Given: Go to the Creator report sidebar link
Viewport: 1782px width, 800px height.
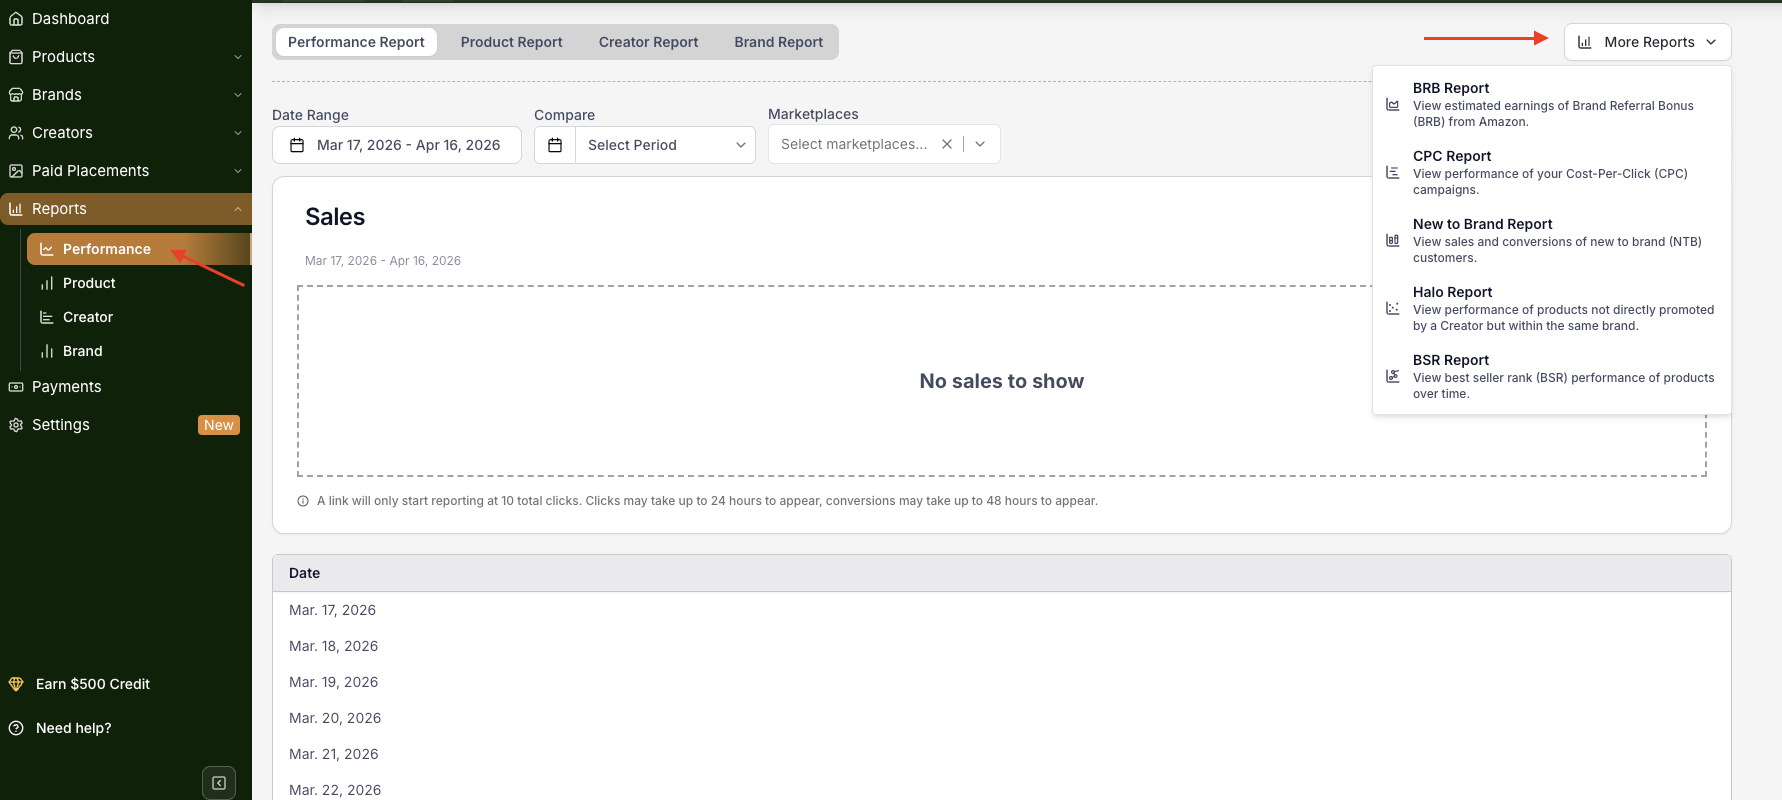Looking at the screenshot, I should tap(139, 317).
